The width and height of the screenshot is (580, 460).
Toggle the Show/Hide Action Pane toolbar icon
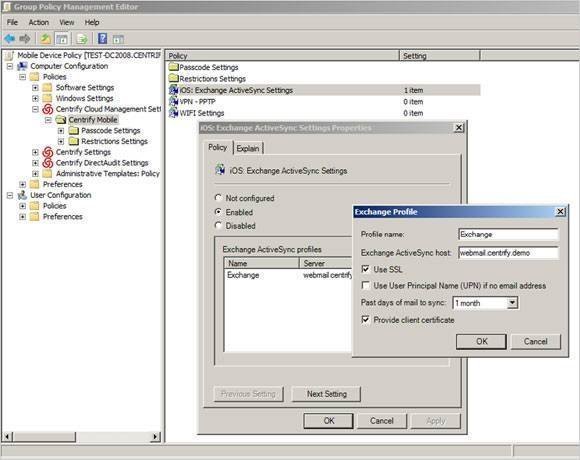click(x=118, y=39)
